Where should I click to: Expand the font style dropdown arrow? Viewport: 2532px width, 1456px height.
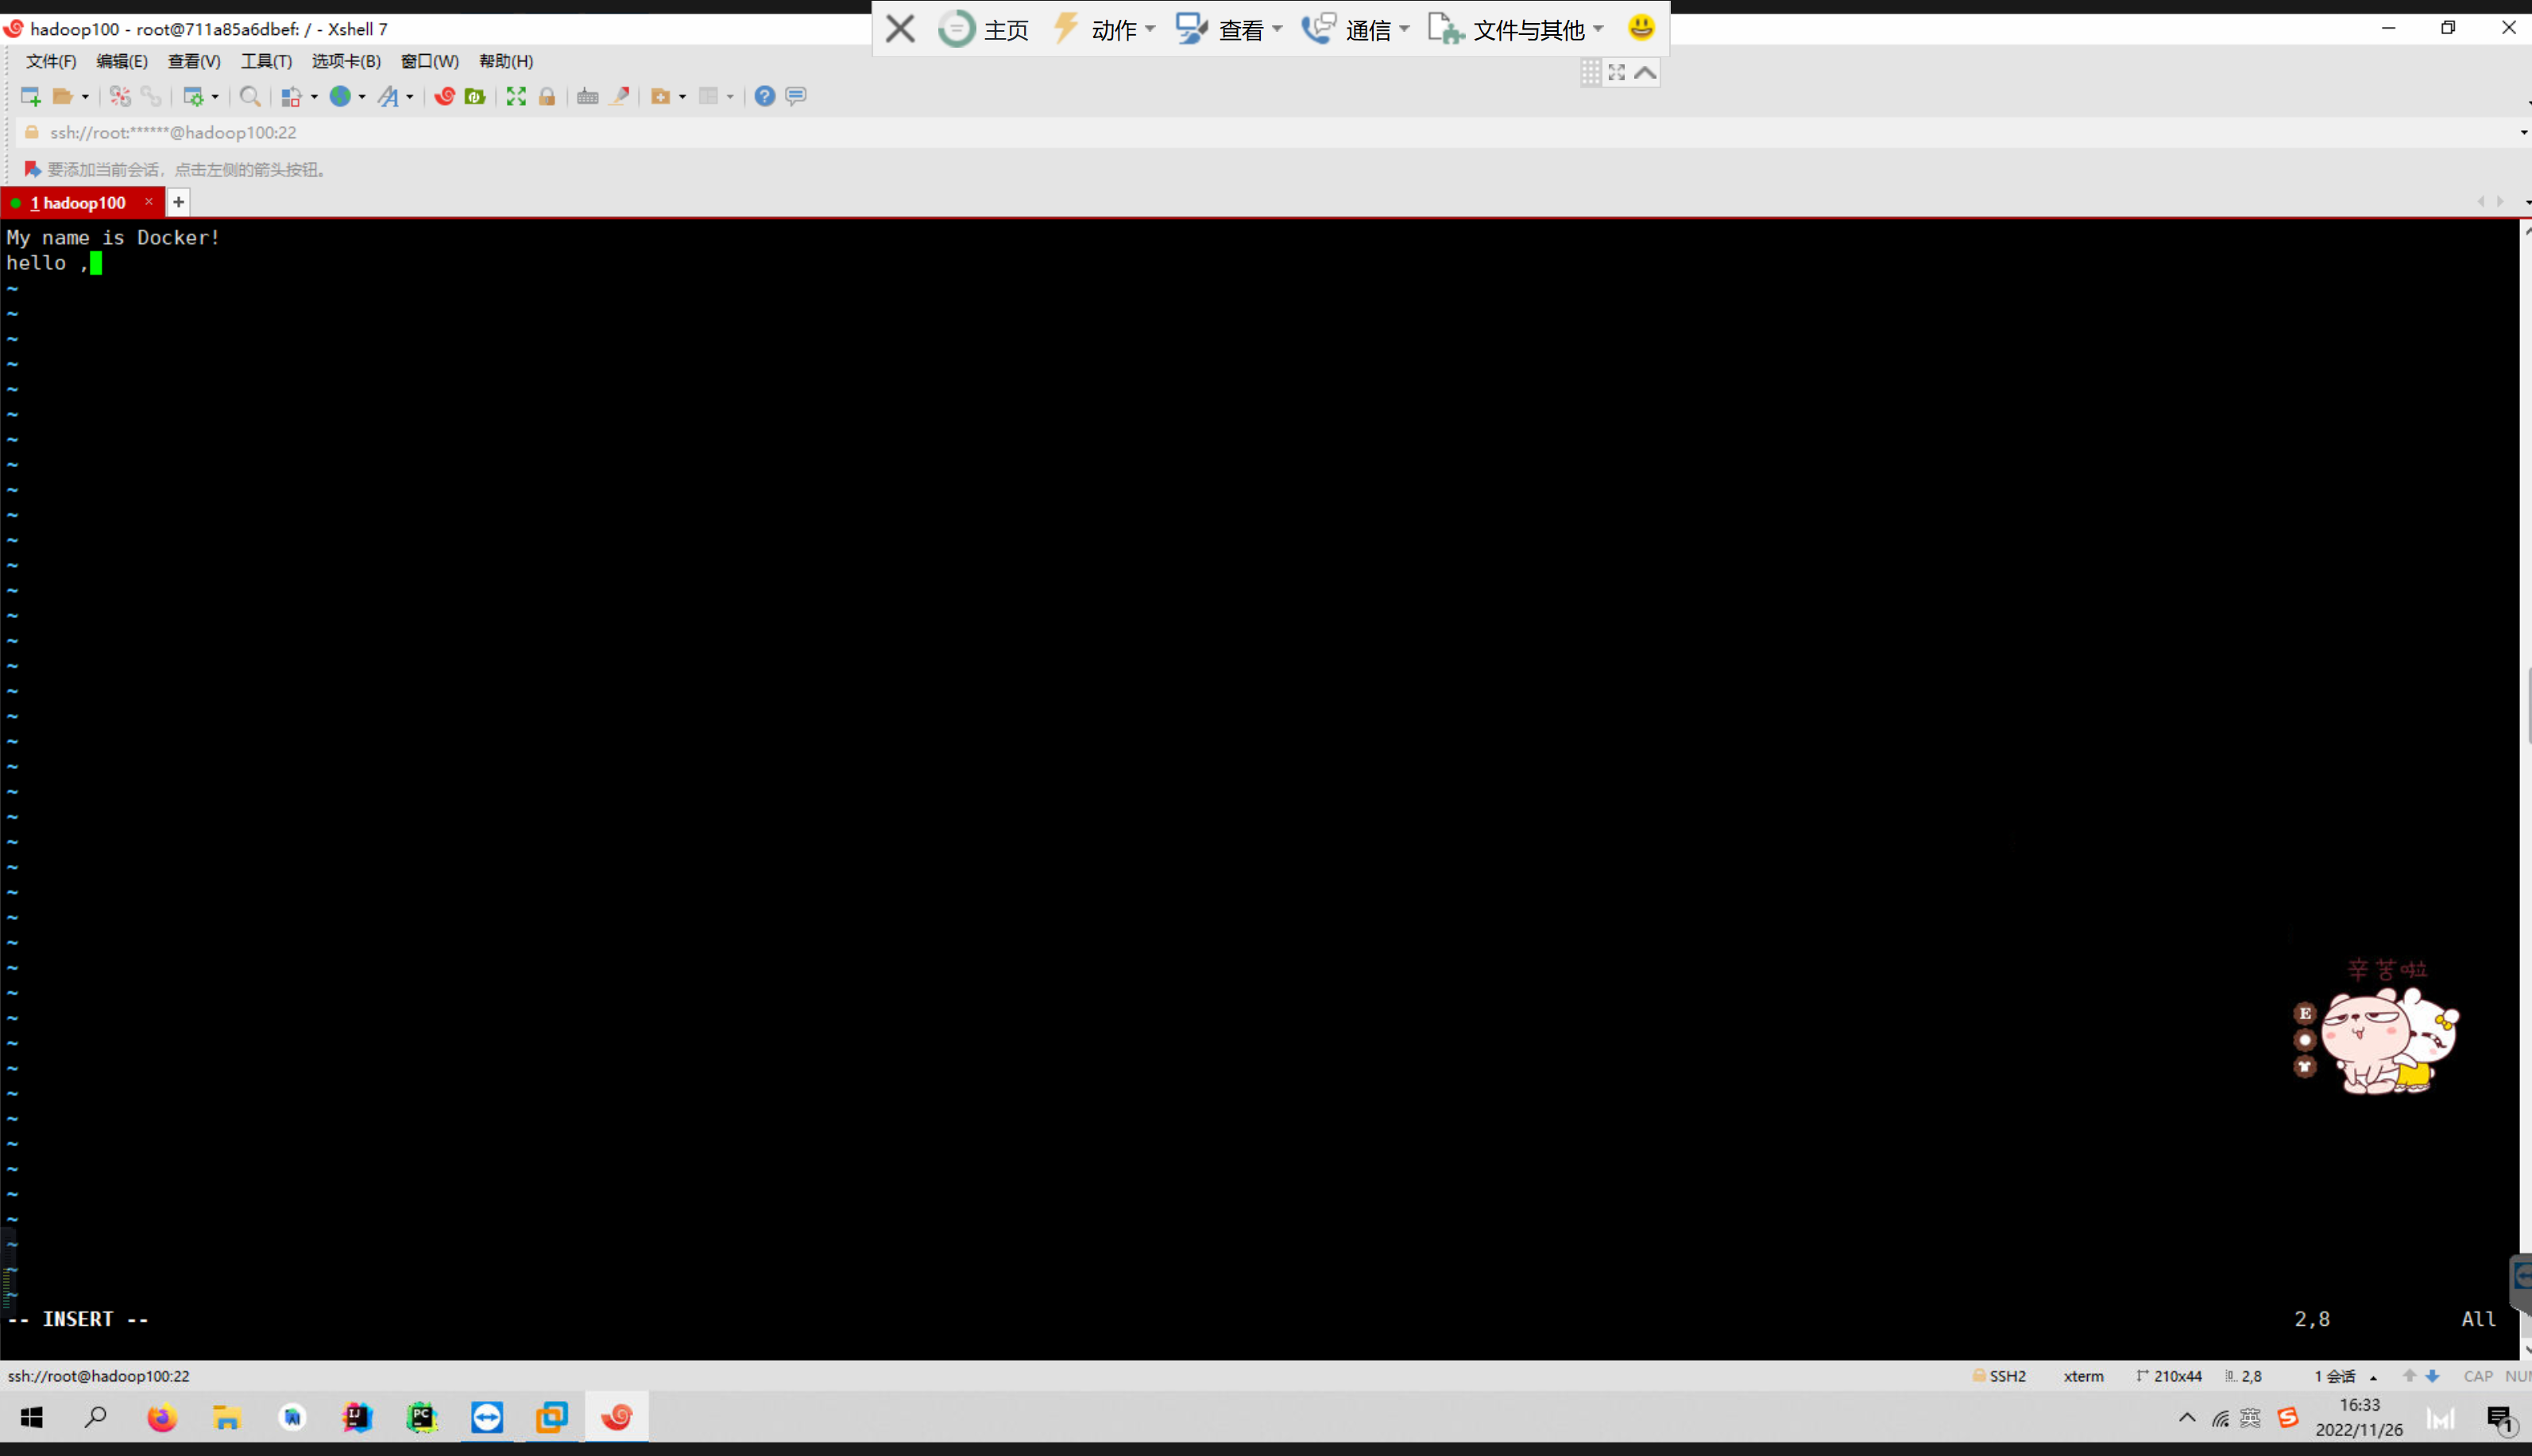click(x=410, y=97)
